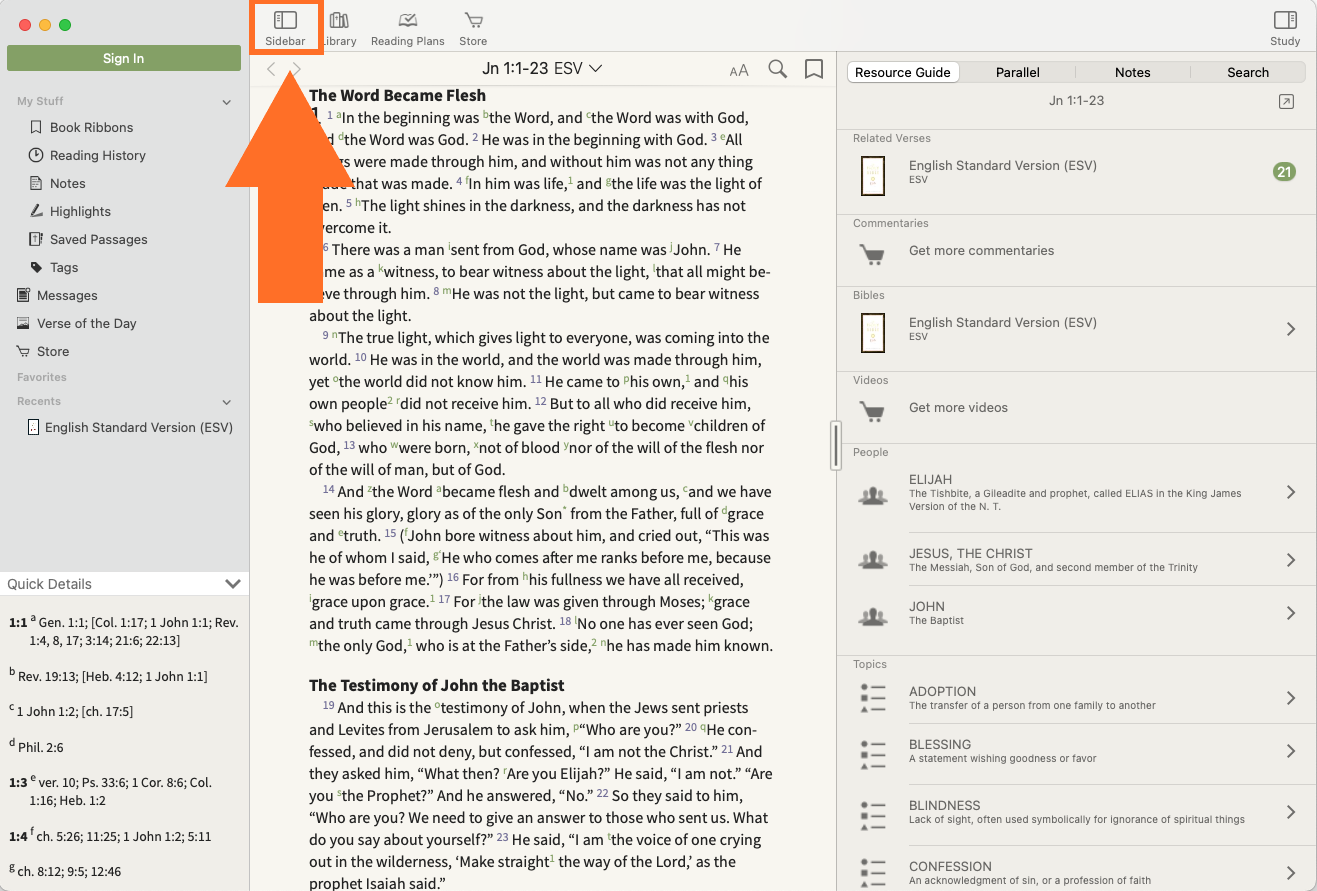
Task: Open Highlights in sidebar
Action: tap(80, 211)
